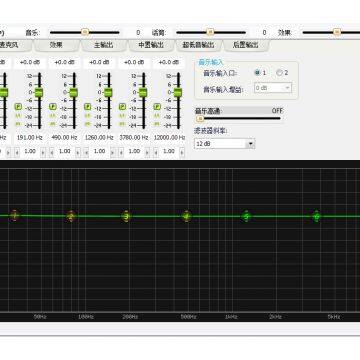
Task: Click the 490.00 Hz frequency field
Action: [64, 137]
